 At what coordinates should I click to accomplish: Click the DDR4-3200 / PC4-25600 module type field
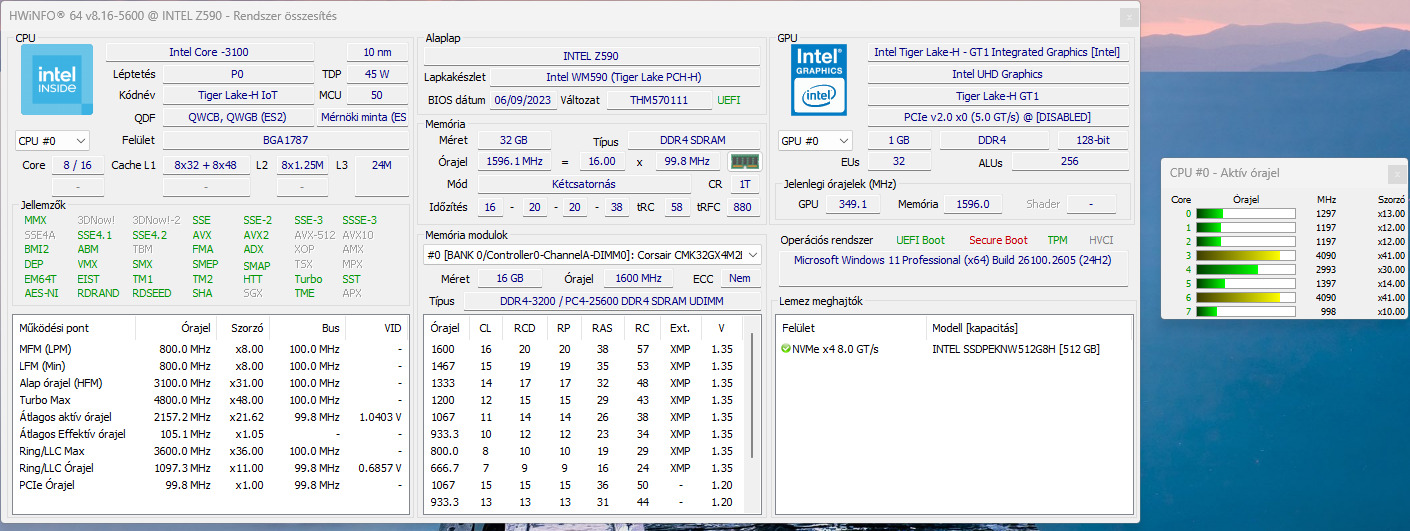click(x=612, y=301)
